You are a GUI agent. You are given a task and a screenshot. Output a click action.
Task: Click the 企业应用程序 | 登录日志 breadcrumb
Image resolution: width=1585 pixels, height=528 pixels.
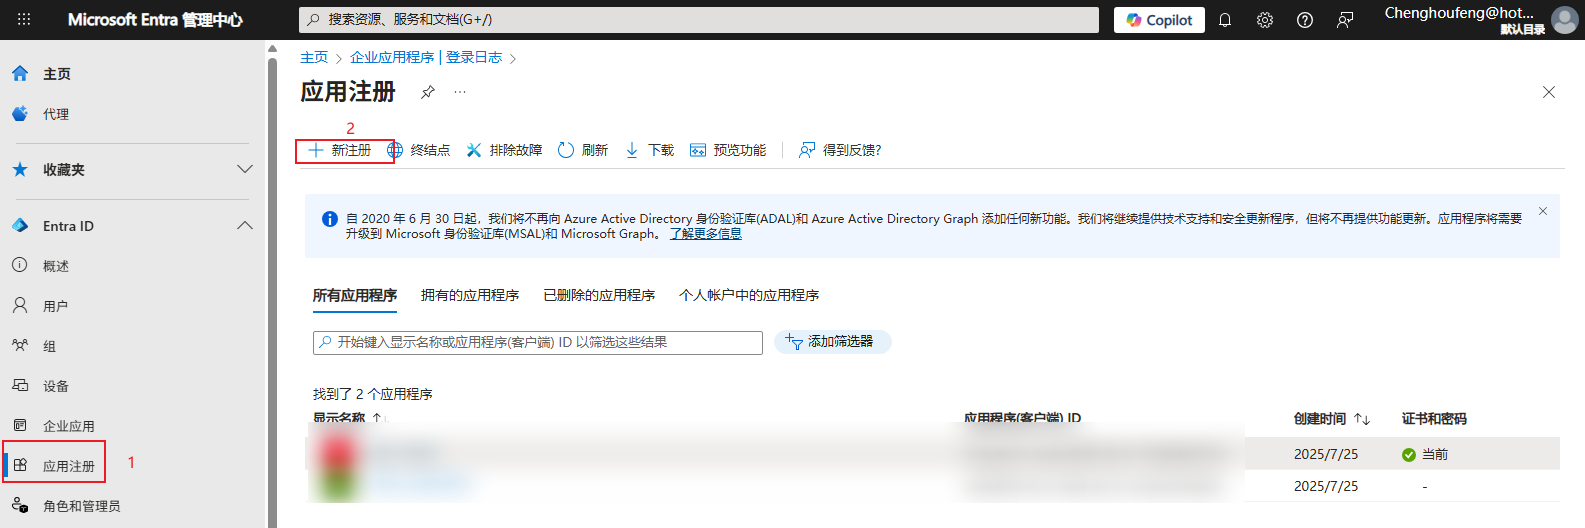426,58
